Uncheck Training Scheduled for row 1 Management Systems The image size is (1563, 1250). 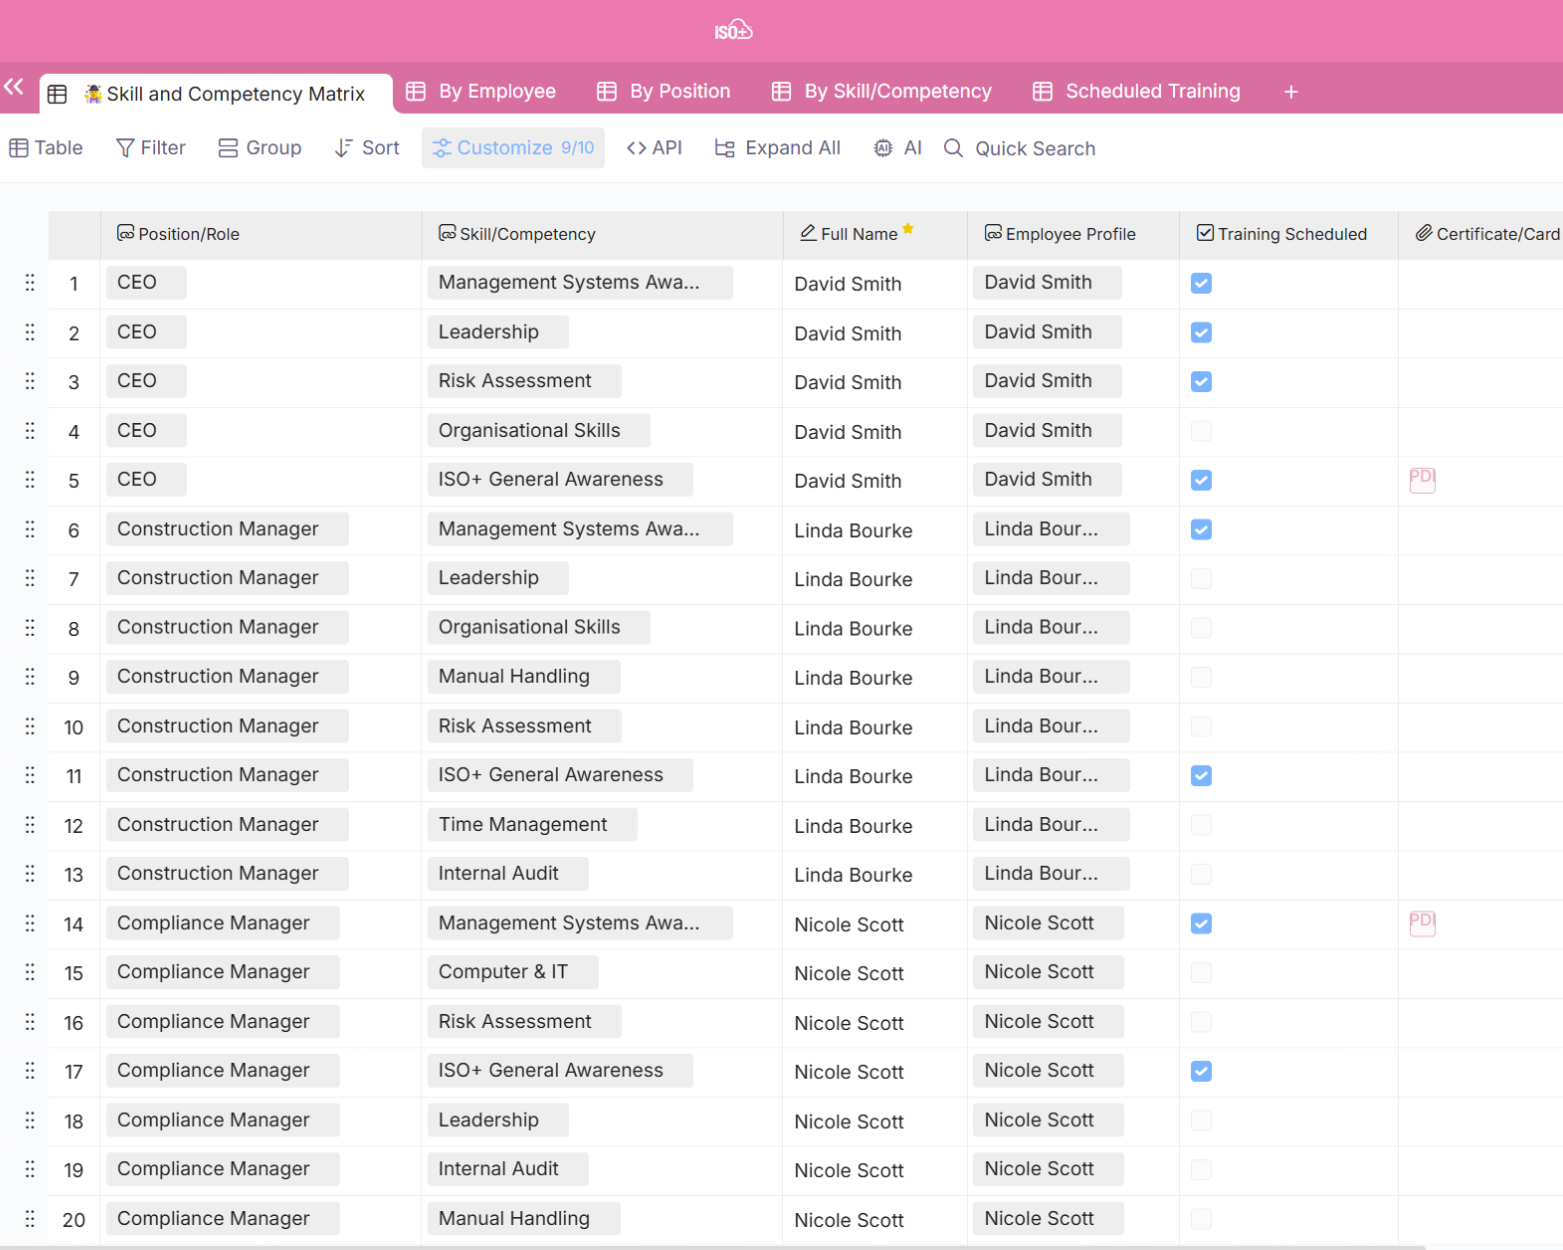tap(1201, 283)
